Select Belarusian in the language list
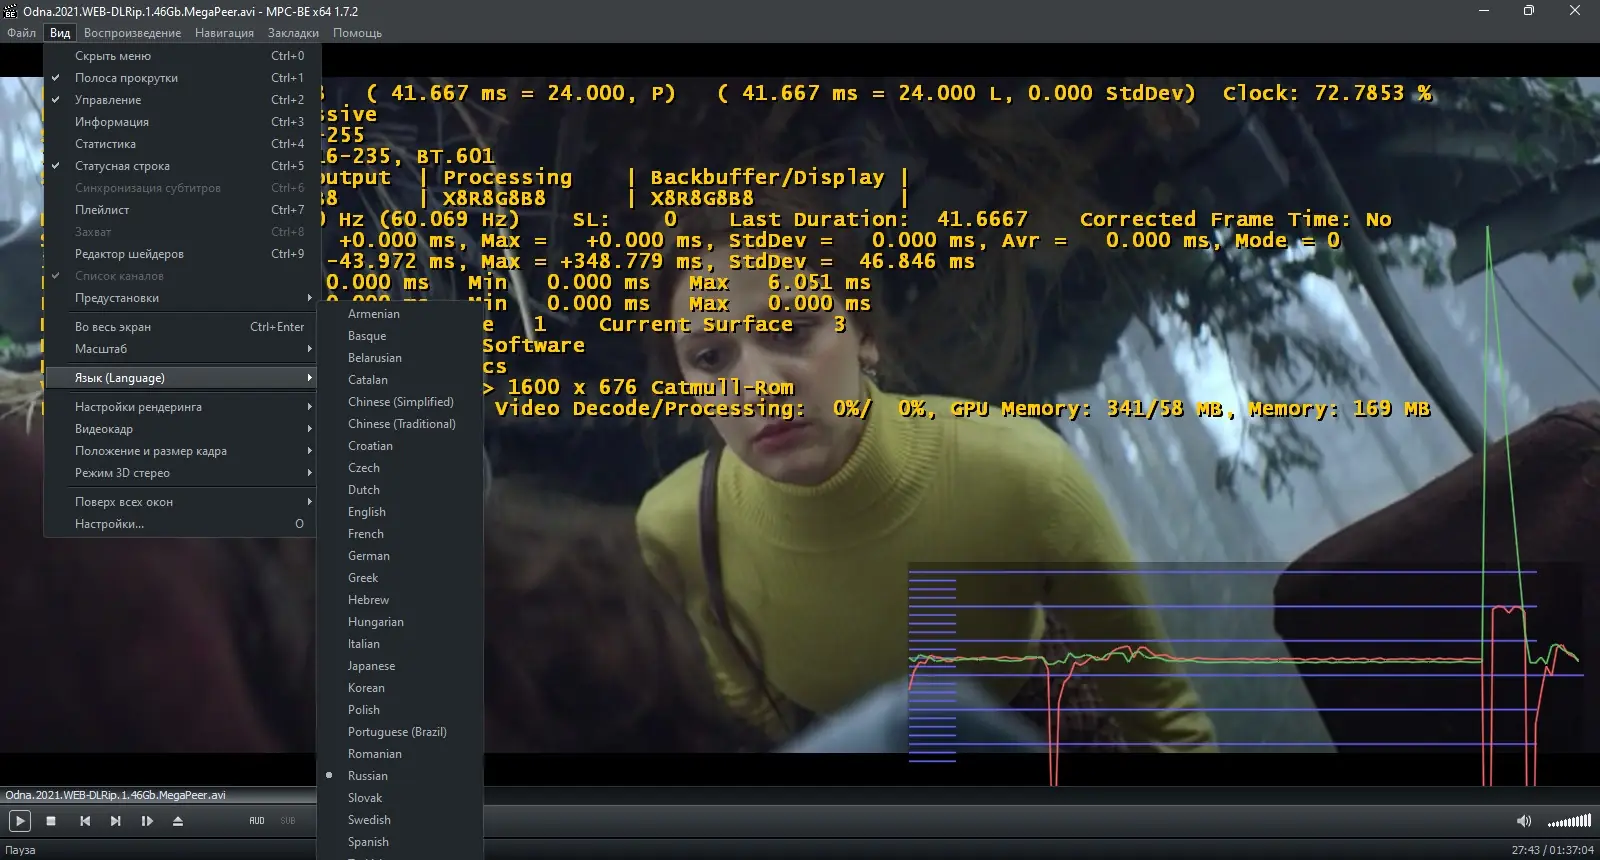This screenshot has height=860, width=1600. coord(400,358)
